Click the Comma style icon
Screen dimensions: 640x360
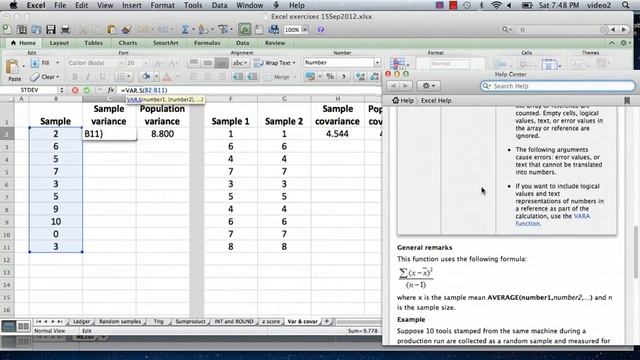(x=343, y=76)
